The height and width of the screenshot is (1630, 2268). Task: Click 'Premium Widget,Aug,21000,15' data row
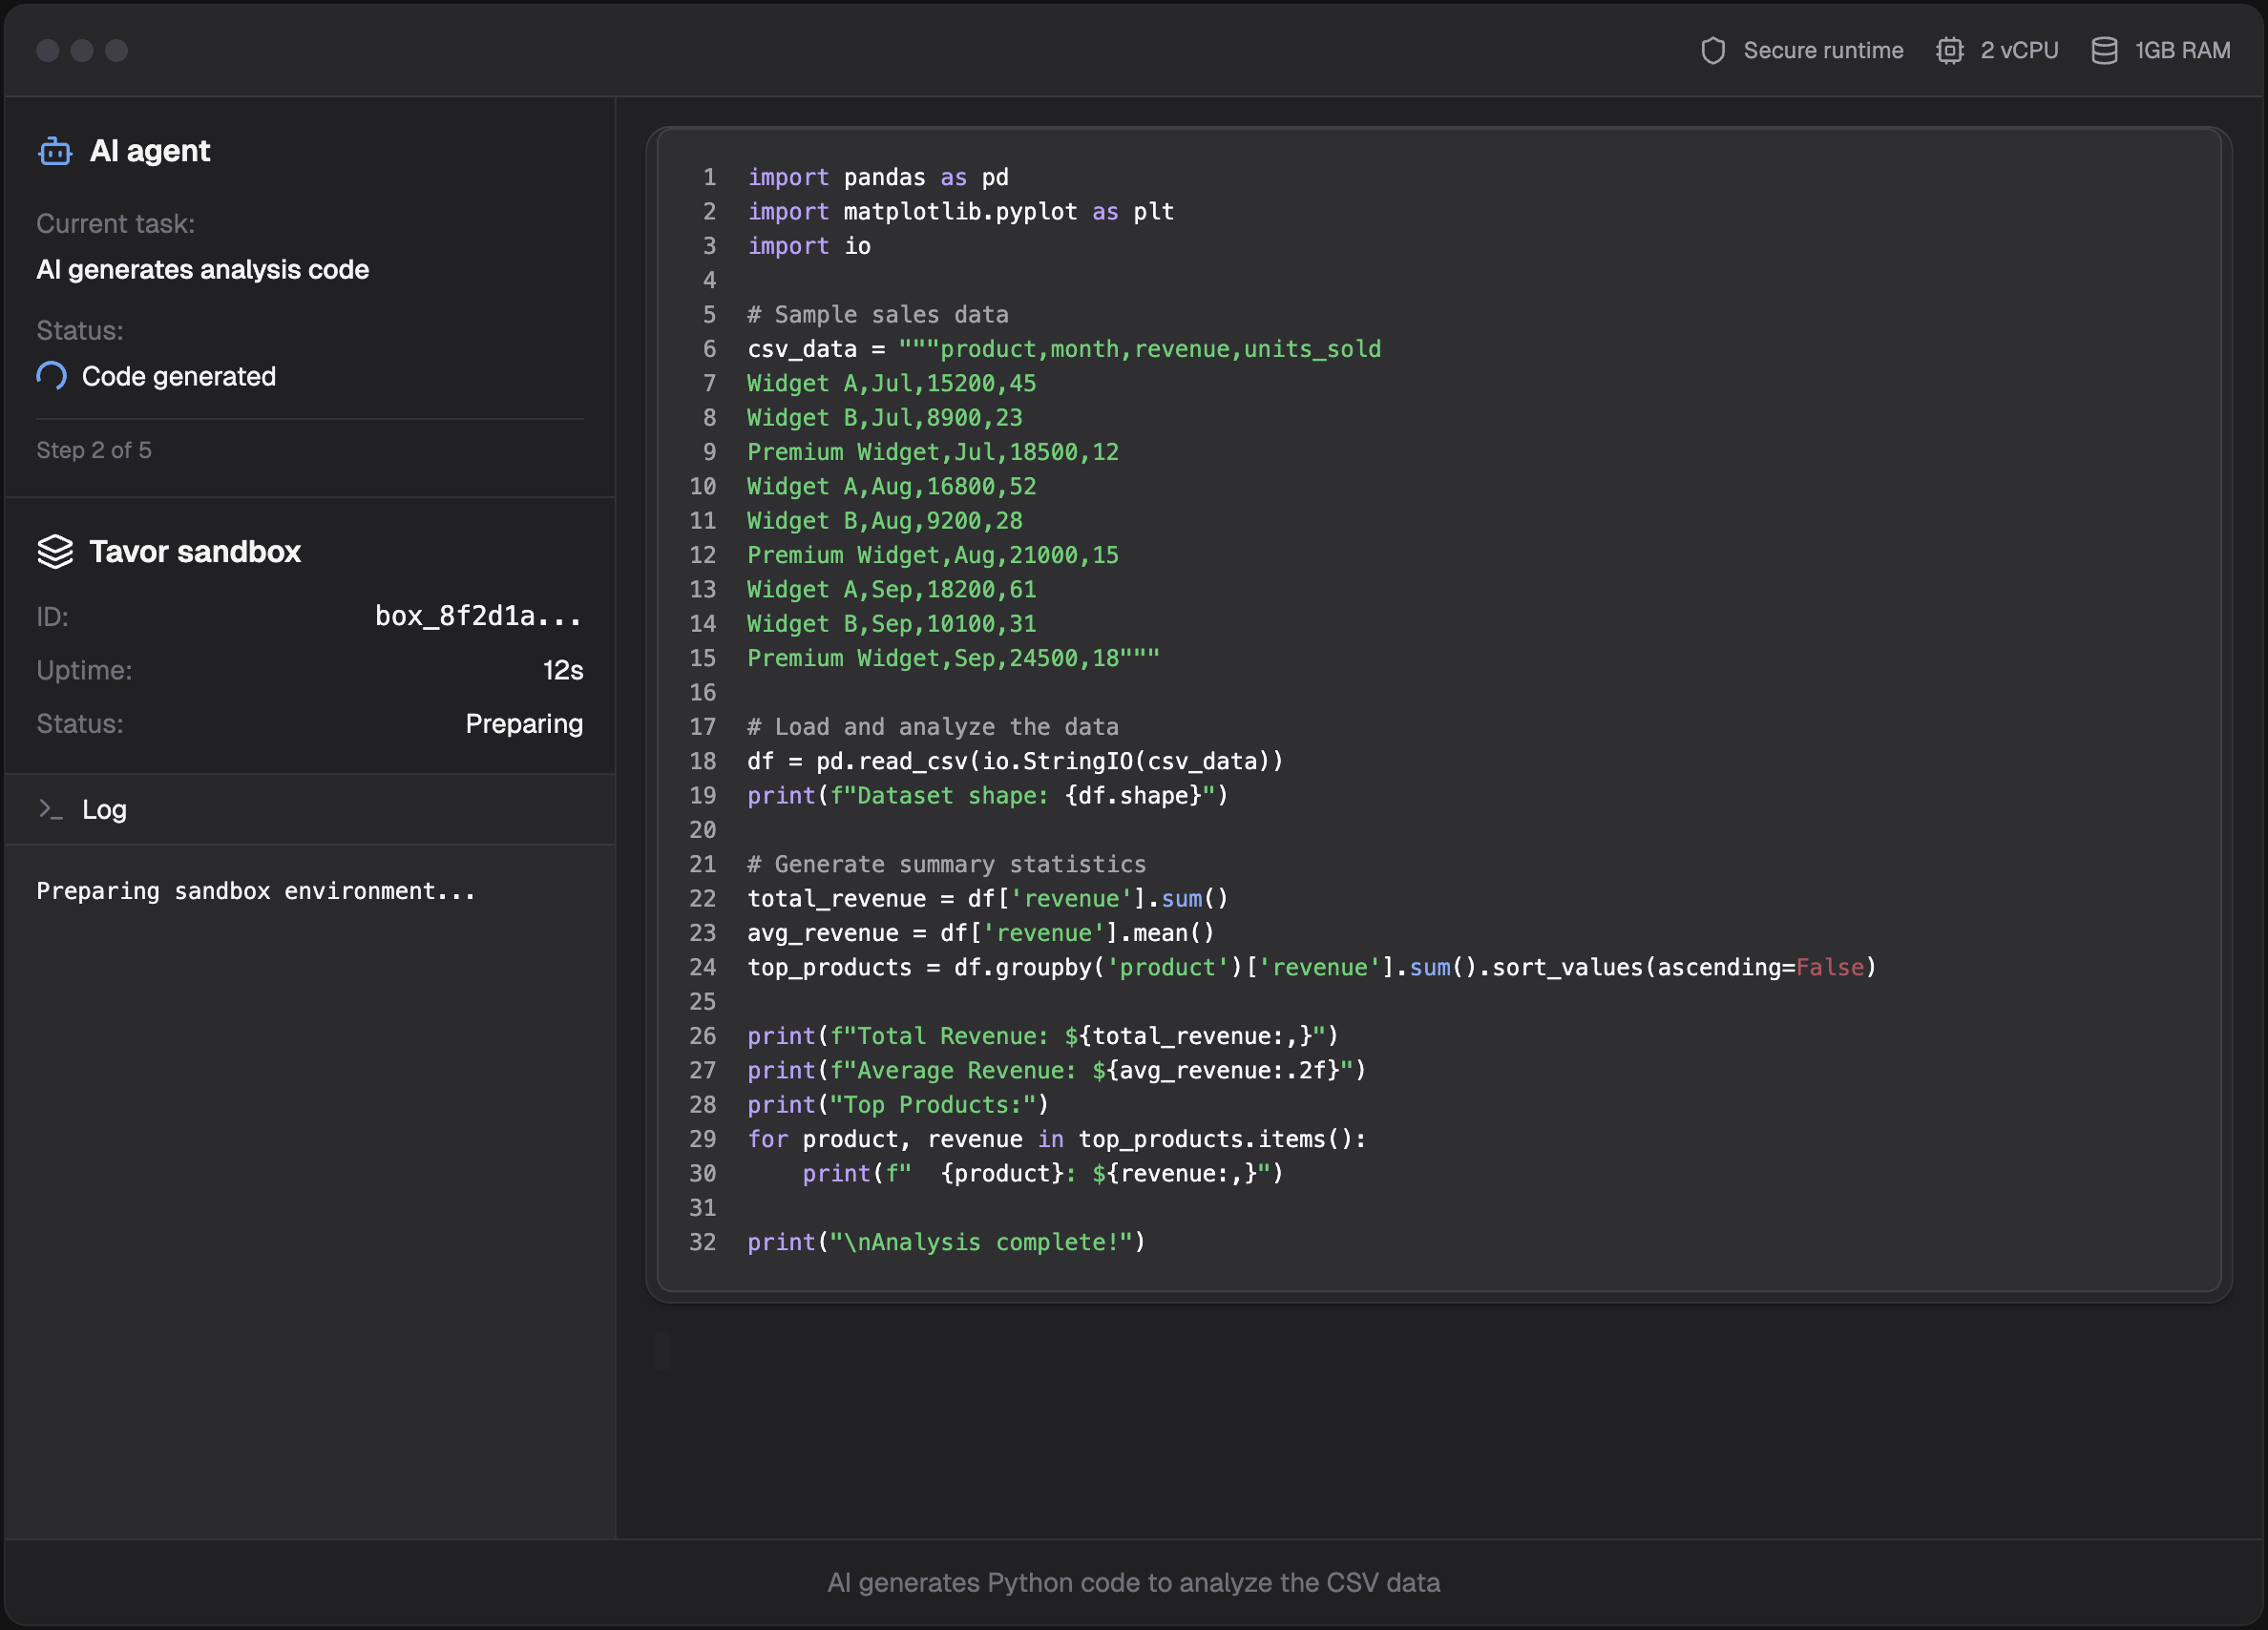[933, 555]
